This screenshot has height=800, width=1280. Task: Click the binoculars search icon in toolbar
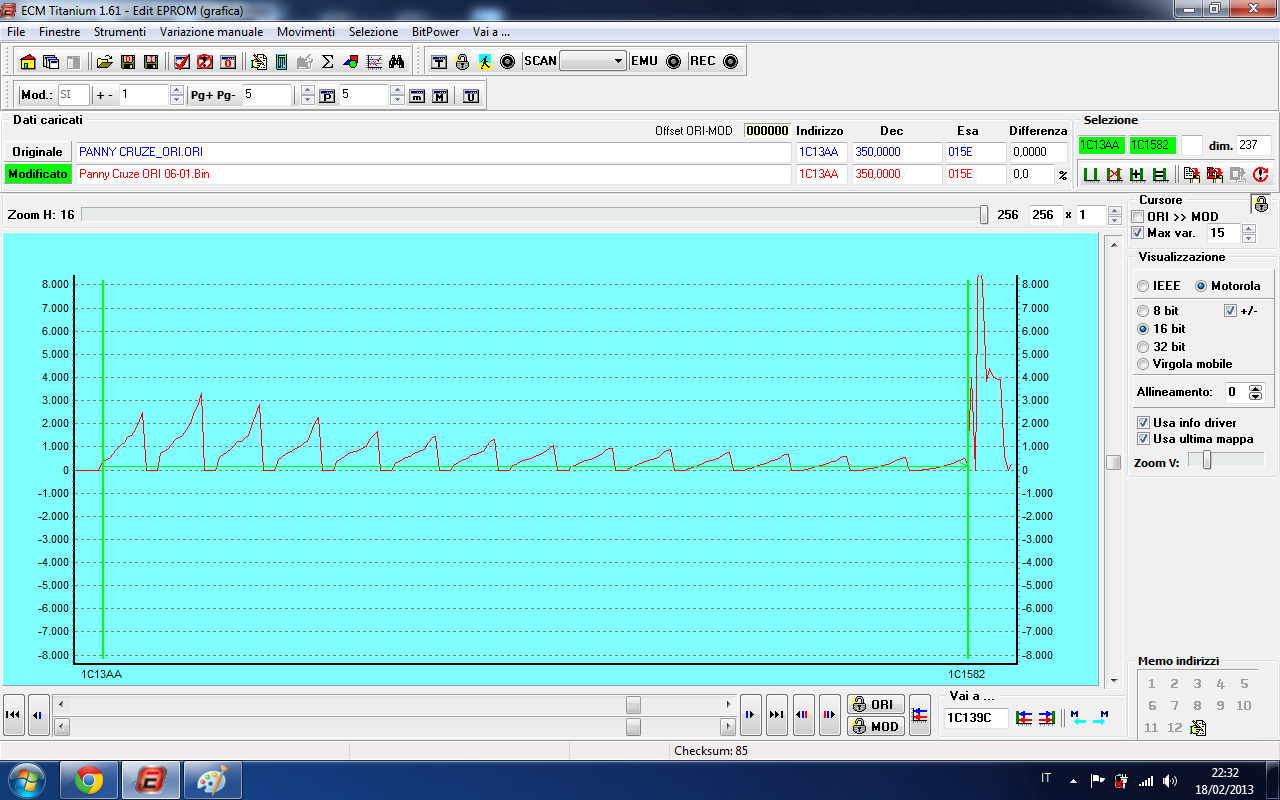(x=396, y=62)
